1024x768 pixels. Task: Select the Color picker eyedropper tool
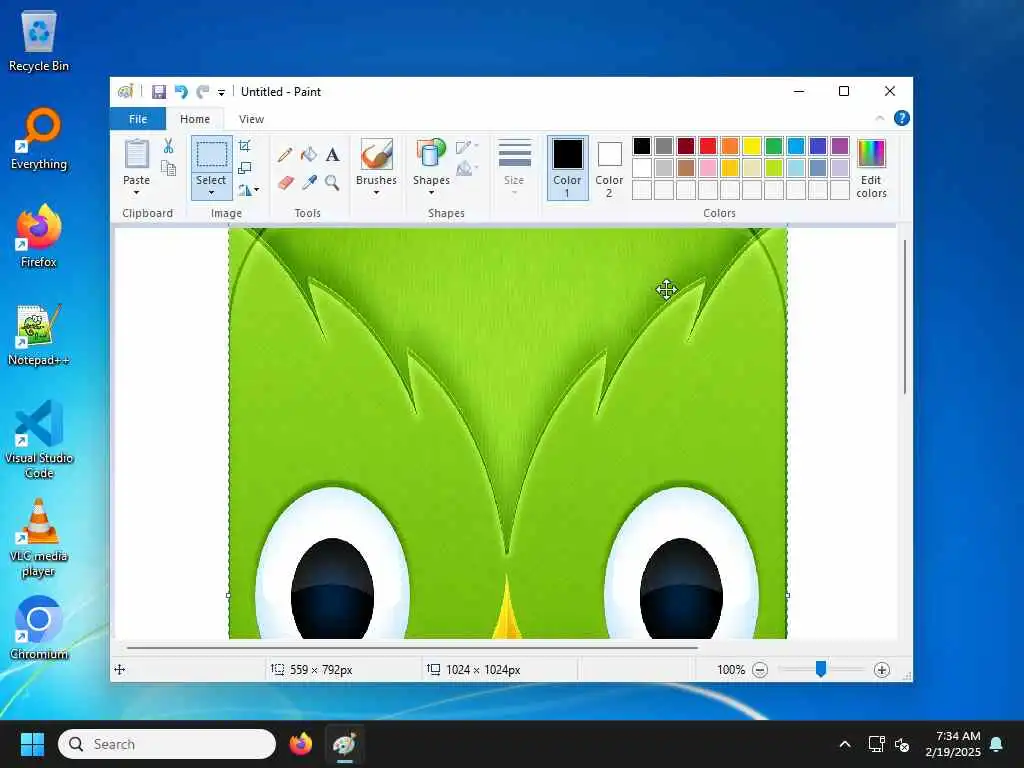pyautogui.click(x=309, y=182)
